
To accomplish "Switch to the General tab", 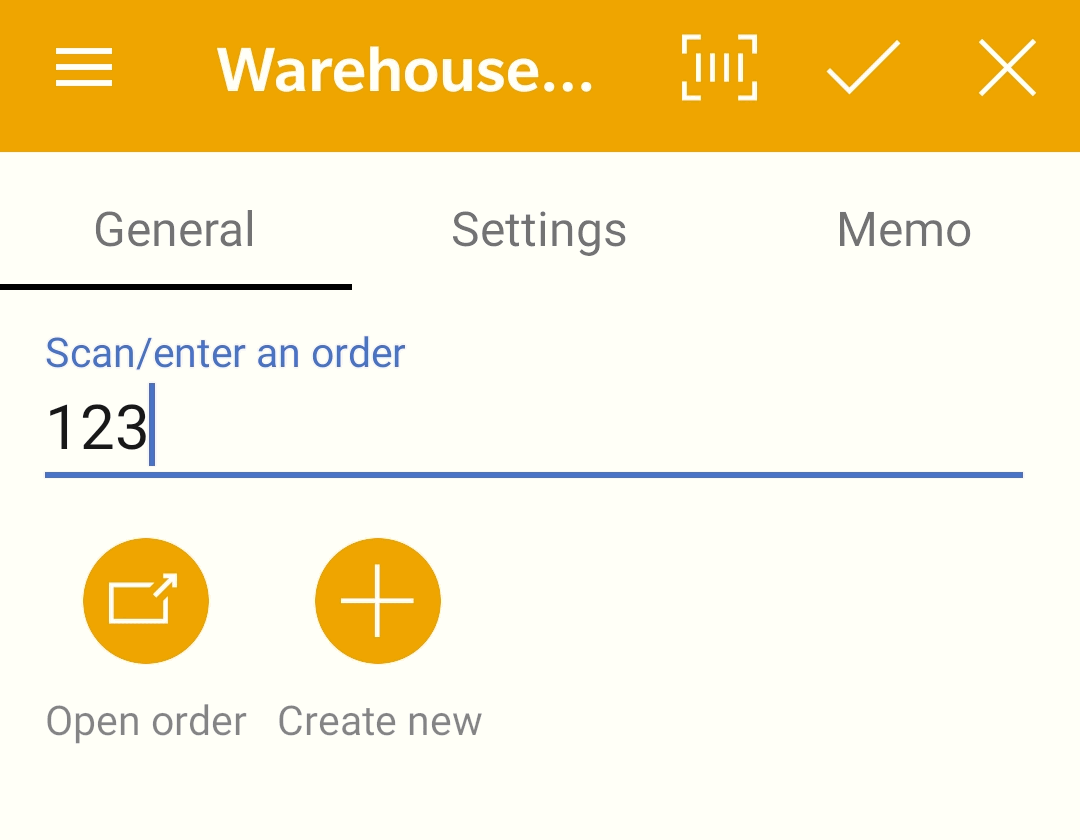I will click(175, 229).
